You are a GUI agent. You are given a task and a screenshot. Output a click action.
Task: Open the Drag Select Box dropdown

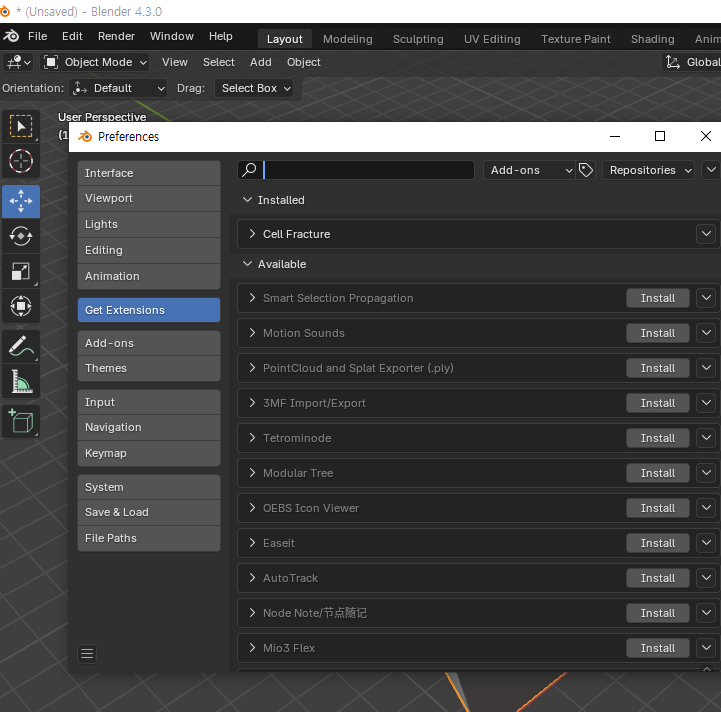254,88
